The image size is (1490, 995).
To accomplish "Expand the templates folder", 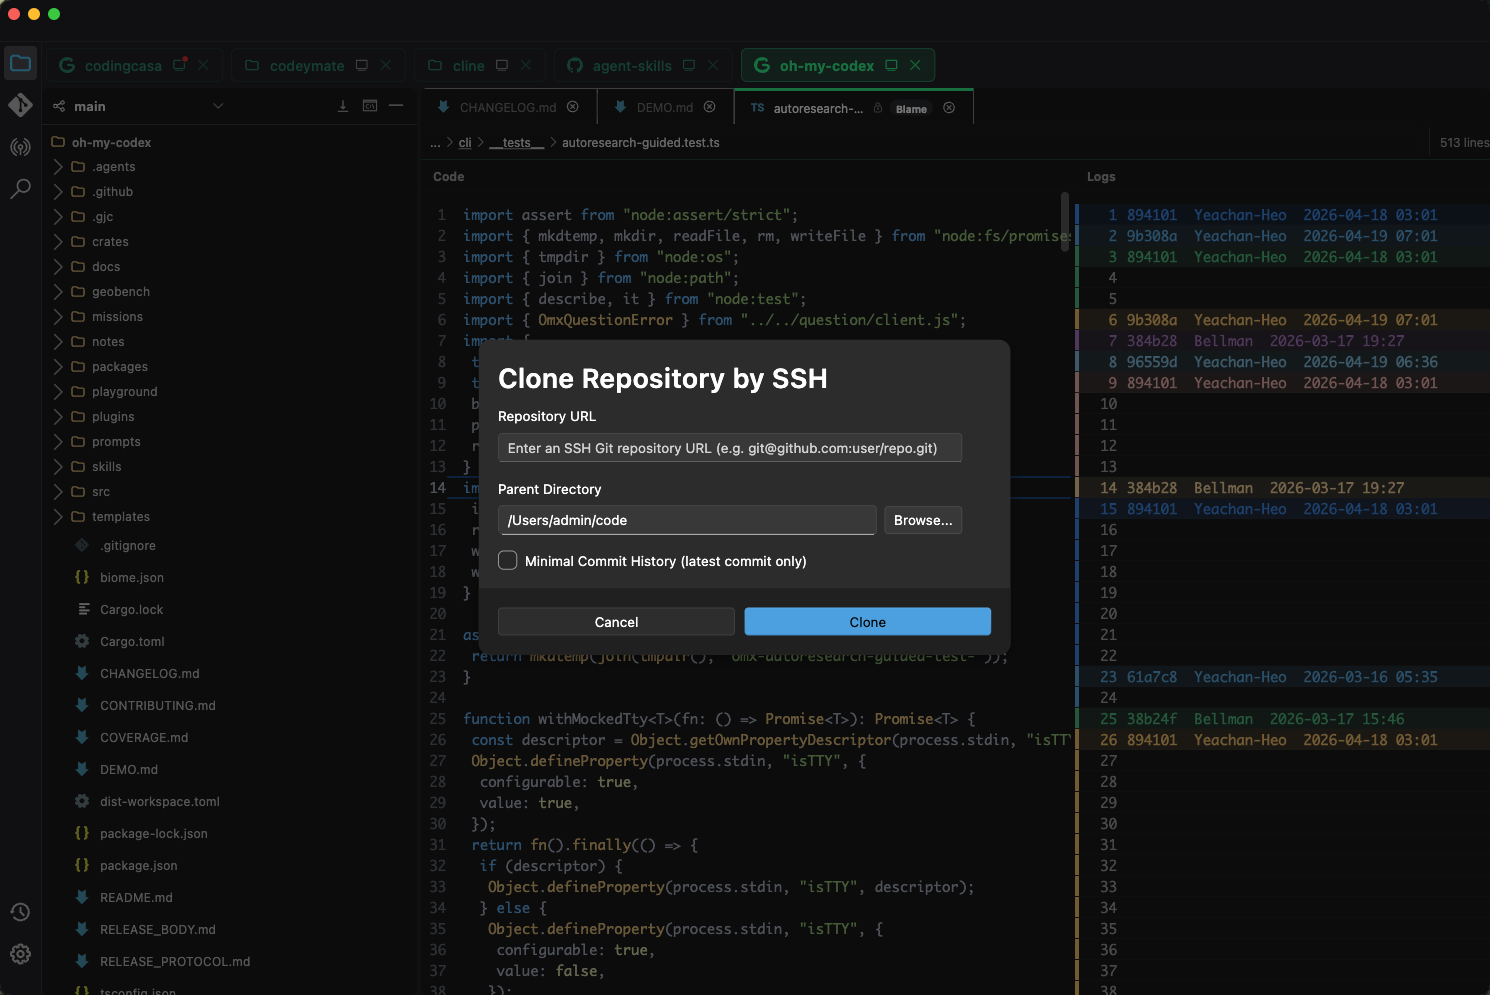I will click(58, 517).
